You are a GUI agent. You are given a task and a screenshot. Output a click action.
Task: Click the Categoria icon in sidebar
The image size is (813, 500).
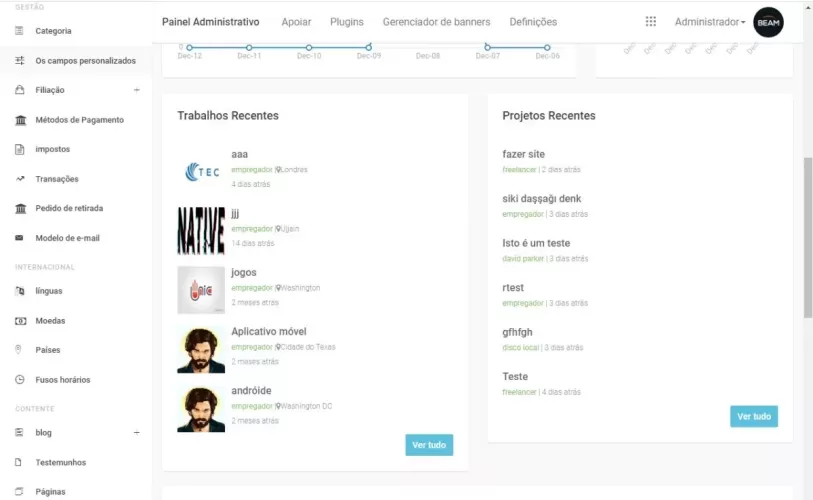[20, 31]
